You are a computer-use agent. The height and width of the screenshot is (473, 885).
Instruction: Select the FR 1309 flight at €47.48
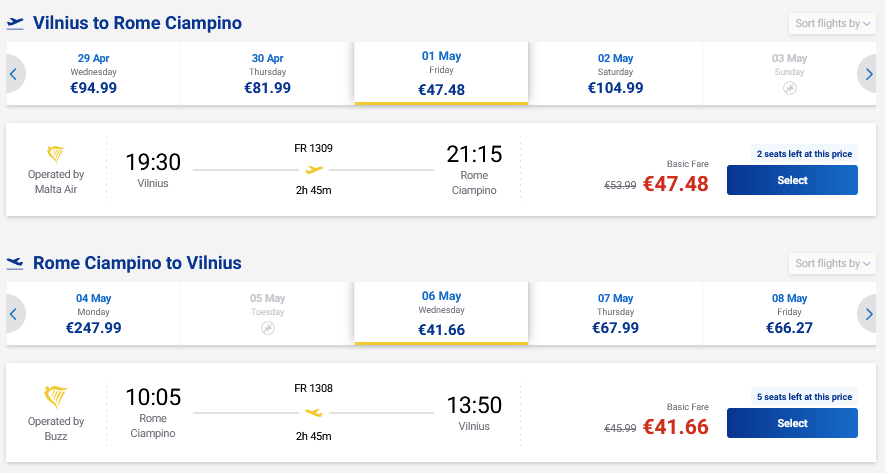point(792,180)
